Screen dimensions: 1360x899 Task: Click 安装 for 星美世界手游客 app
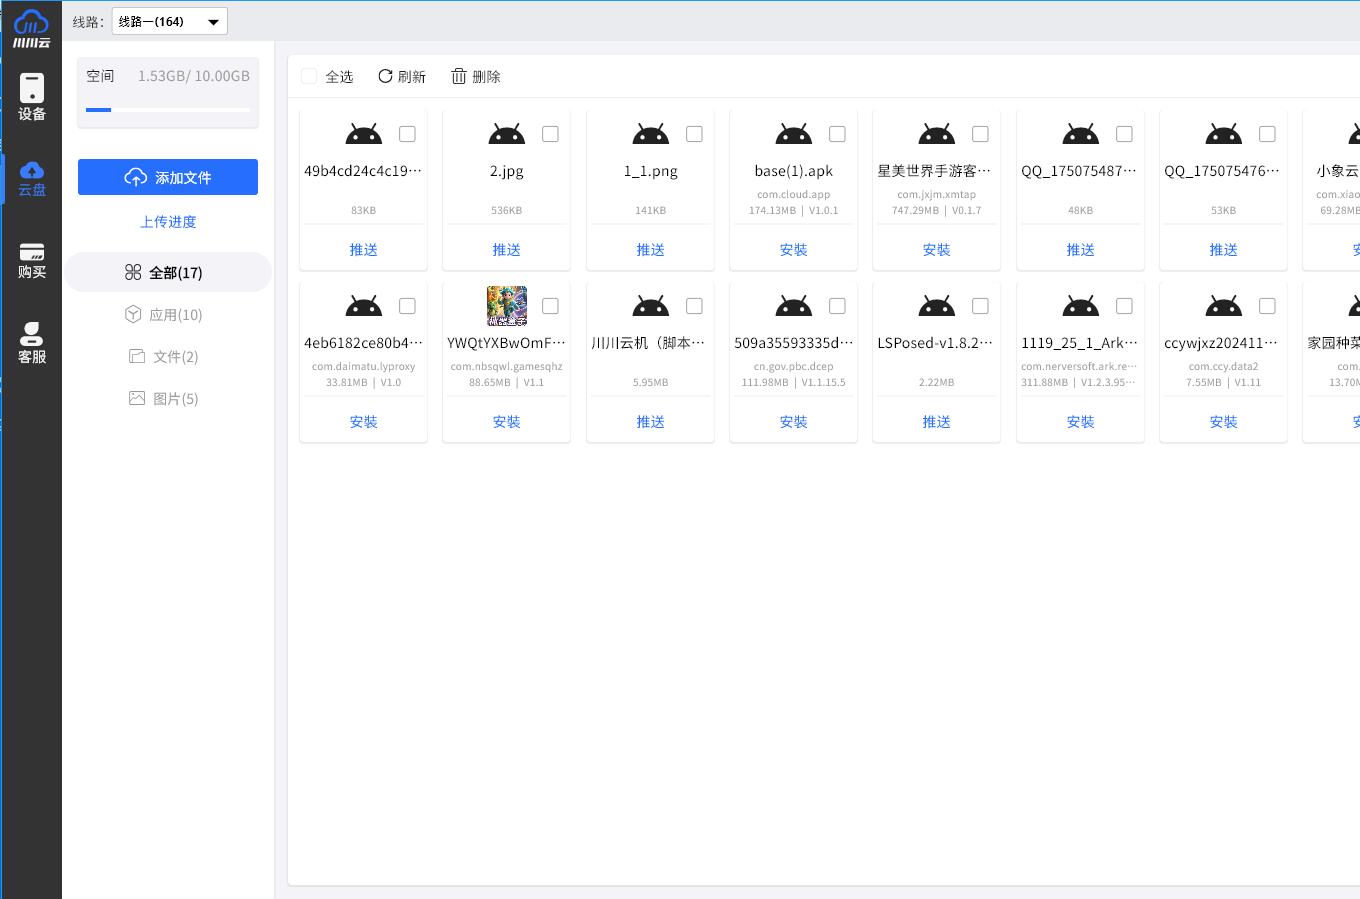pyautogui.click(x=936, y=250)
